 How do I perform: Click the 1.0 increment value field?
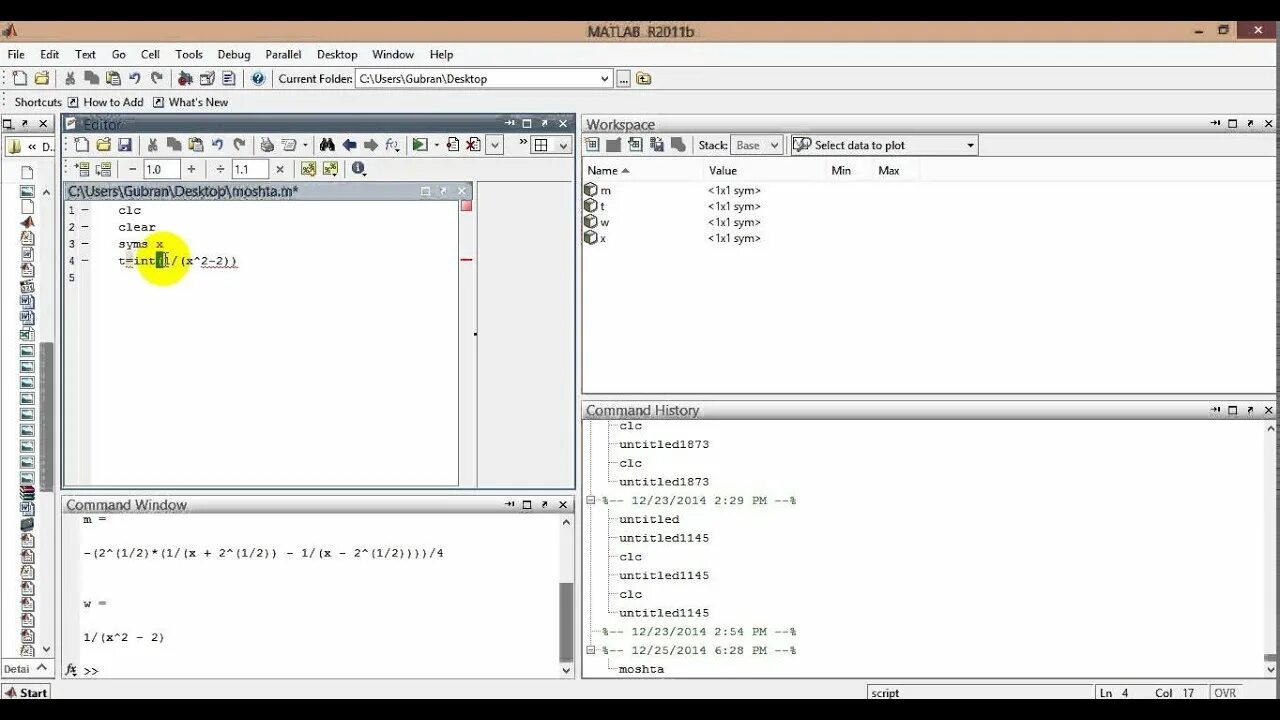[x=161, y=169]
